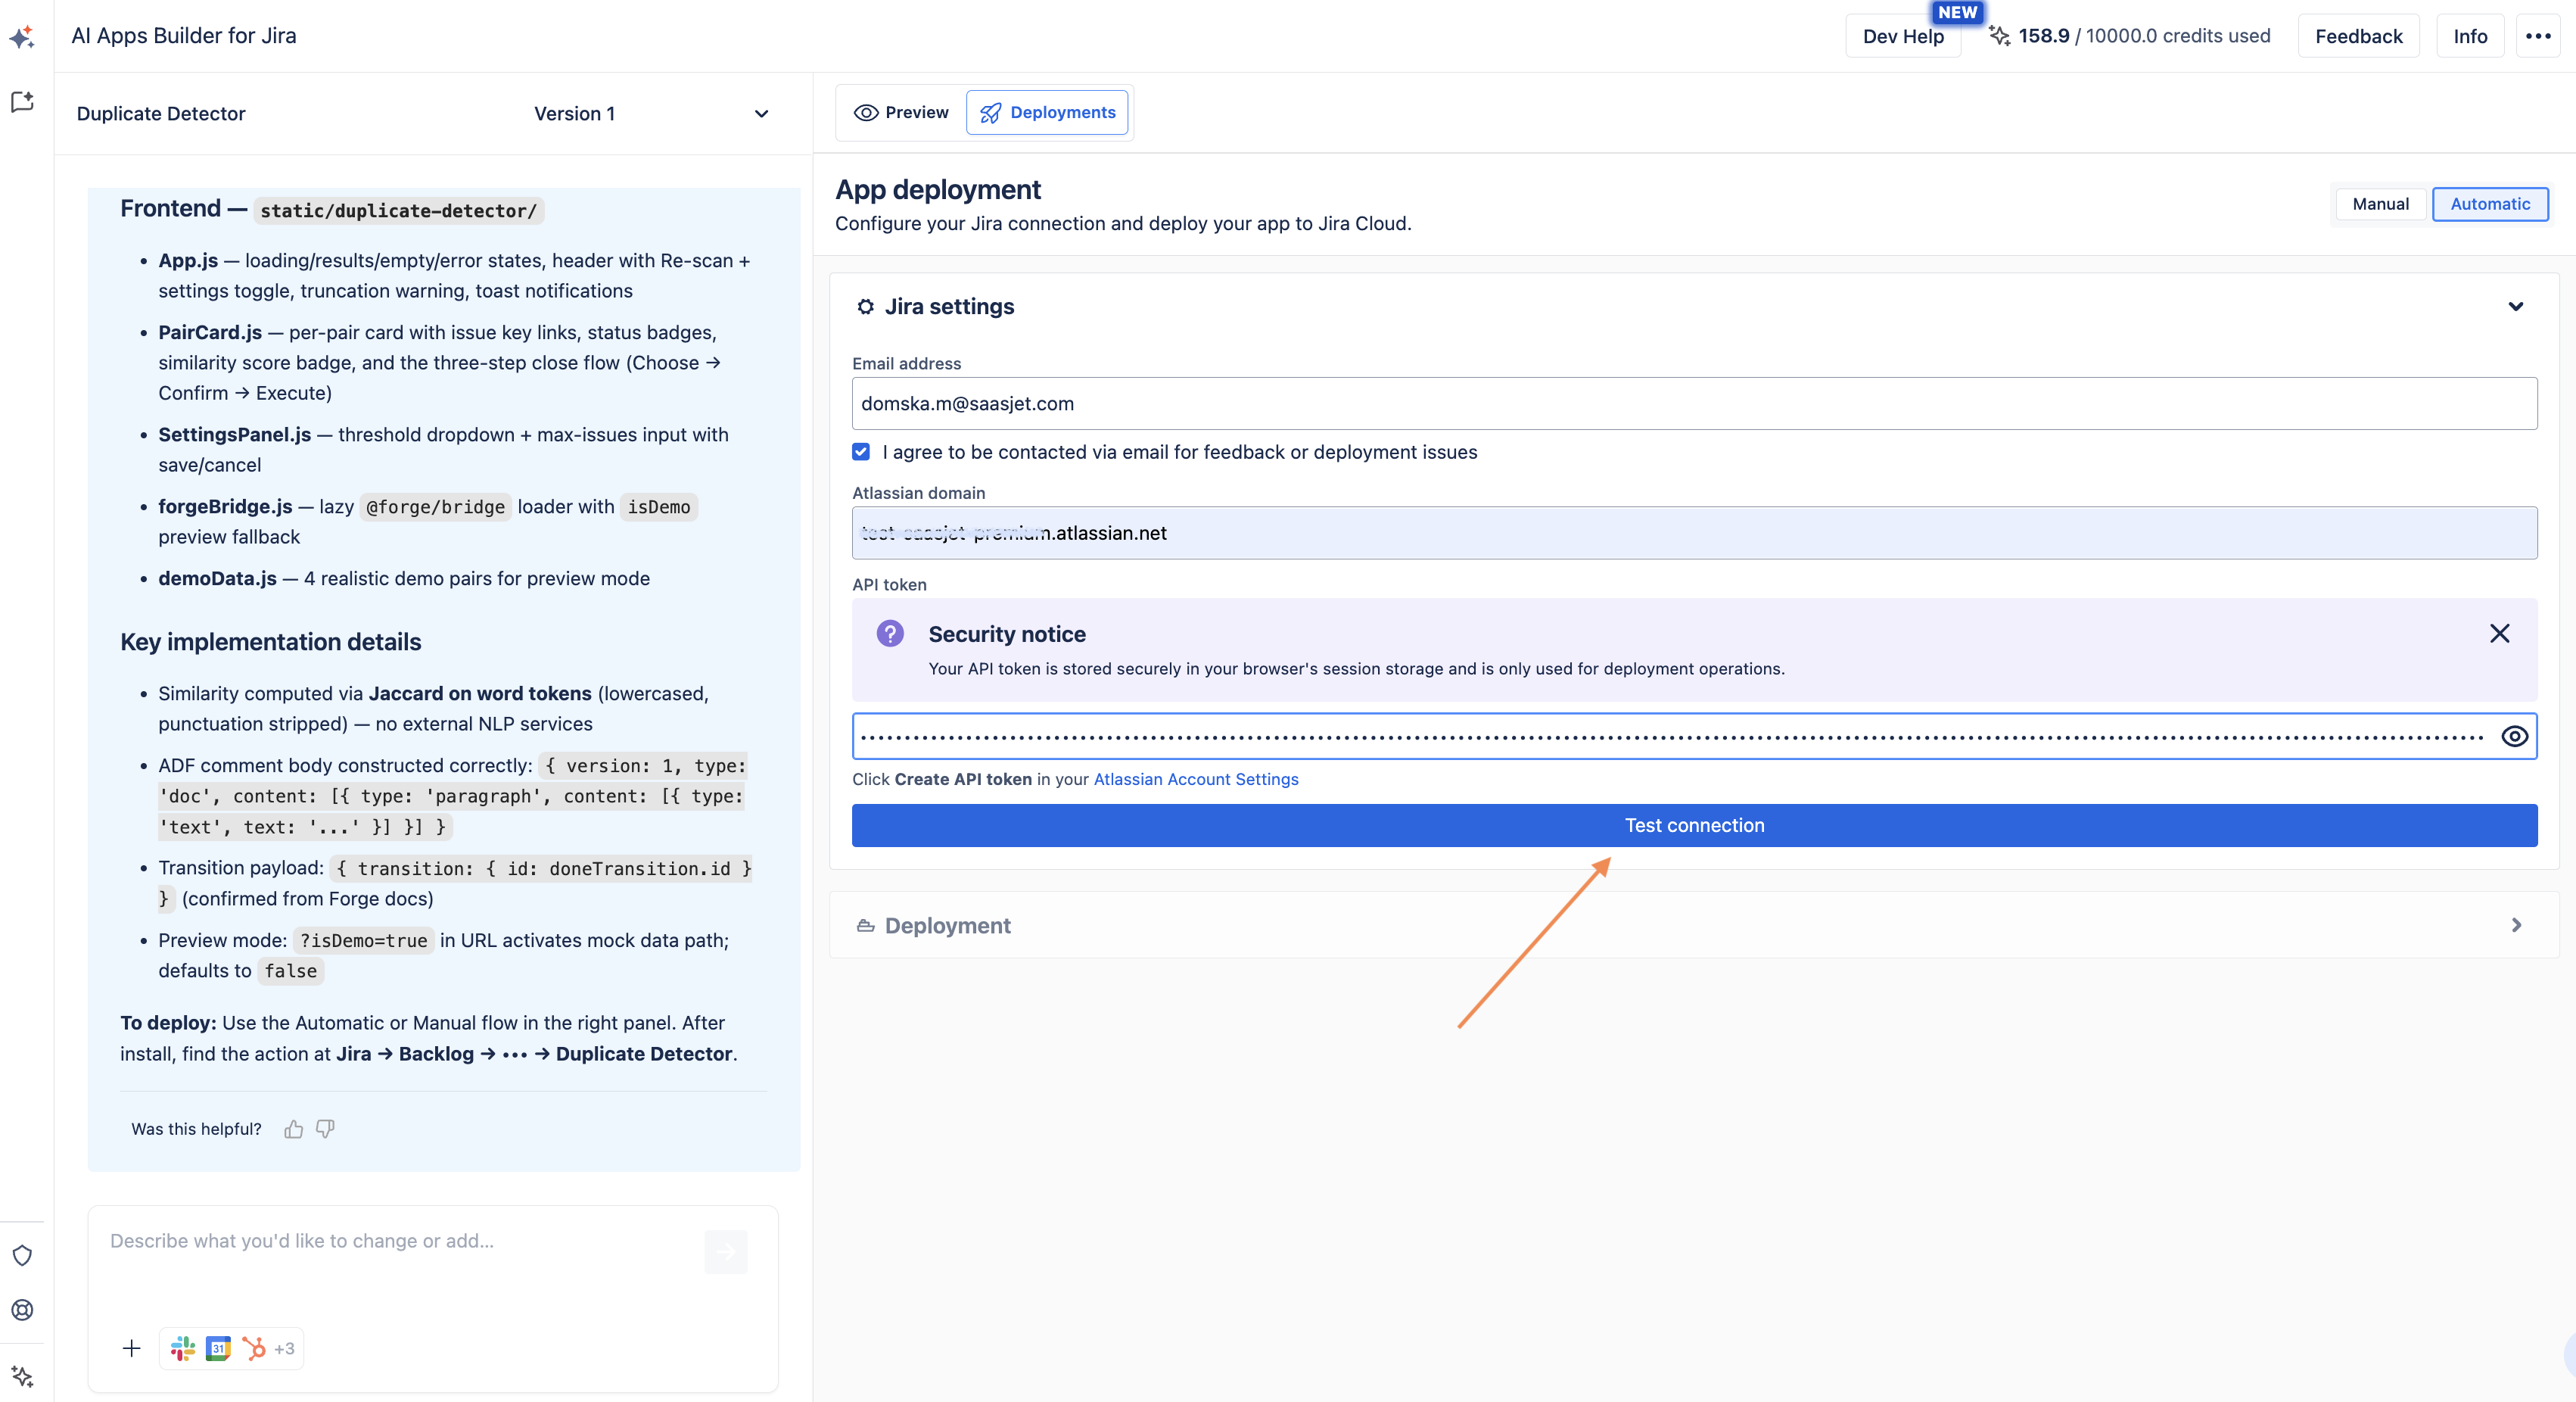Show the API token with the eye icon
This screenshot has height=1402, width=2576.
click(2514, 737)
